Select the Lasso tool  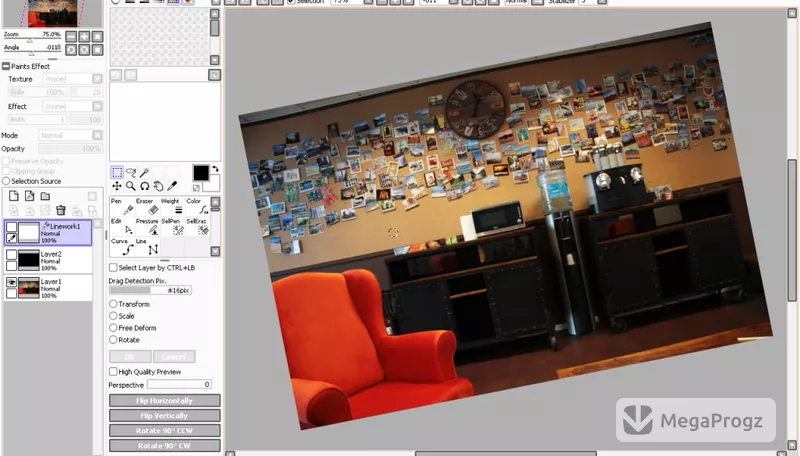131,172
